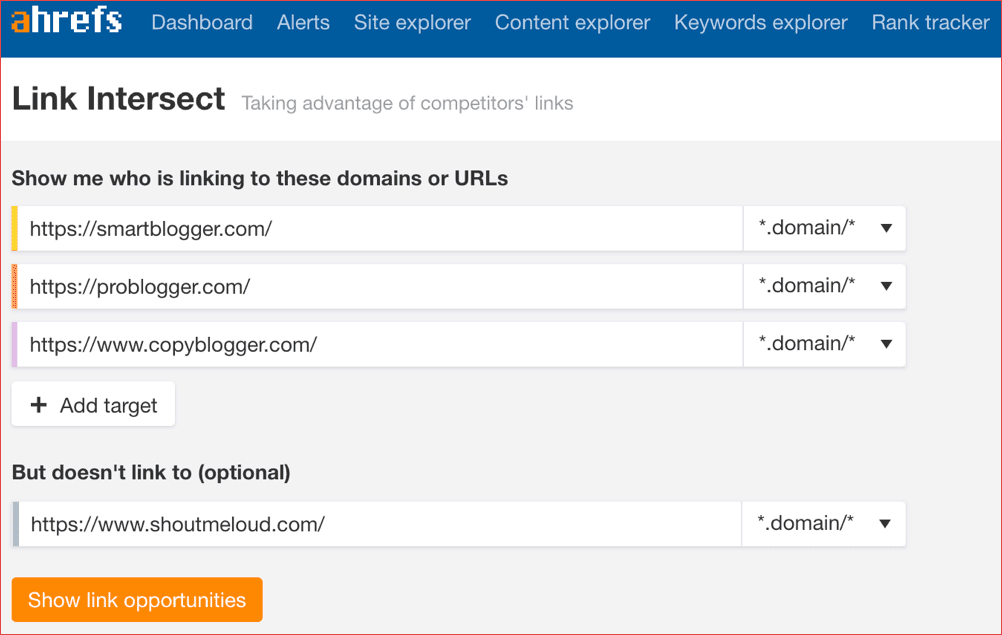Viewport: 1002px width, 635px height.
Task: Open mode dropdown for copyblogger.com row
Action: coord(824,344)
